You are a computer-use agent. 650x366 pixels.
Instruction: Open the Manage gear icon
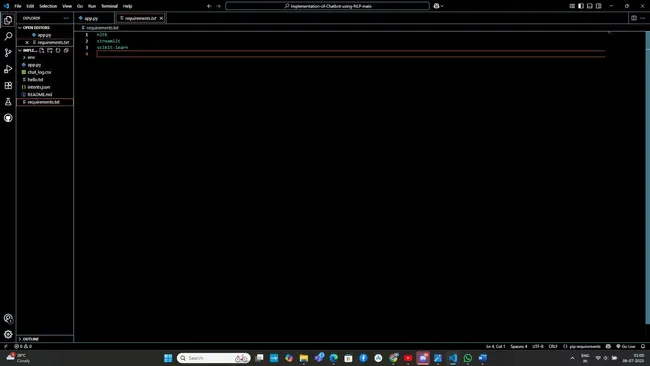(x=8, y=334)
